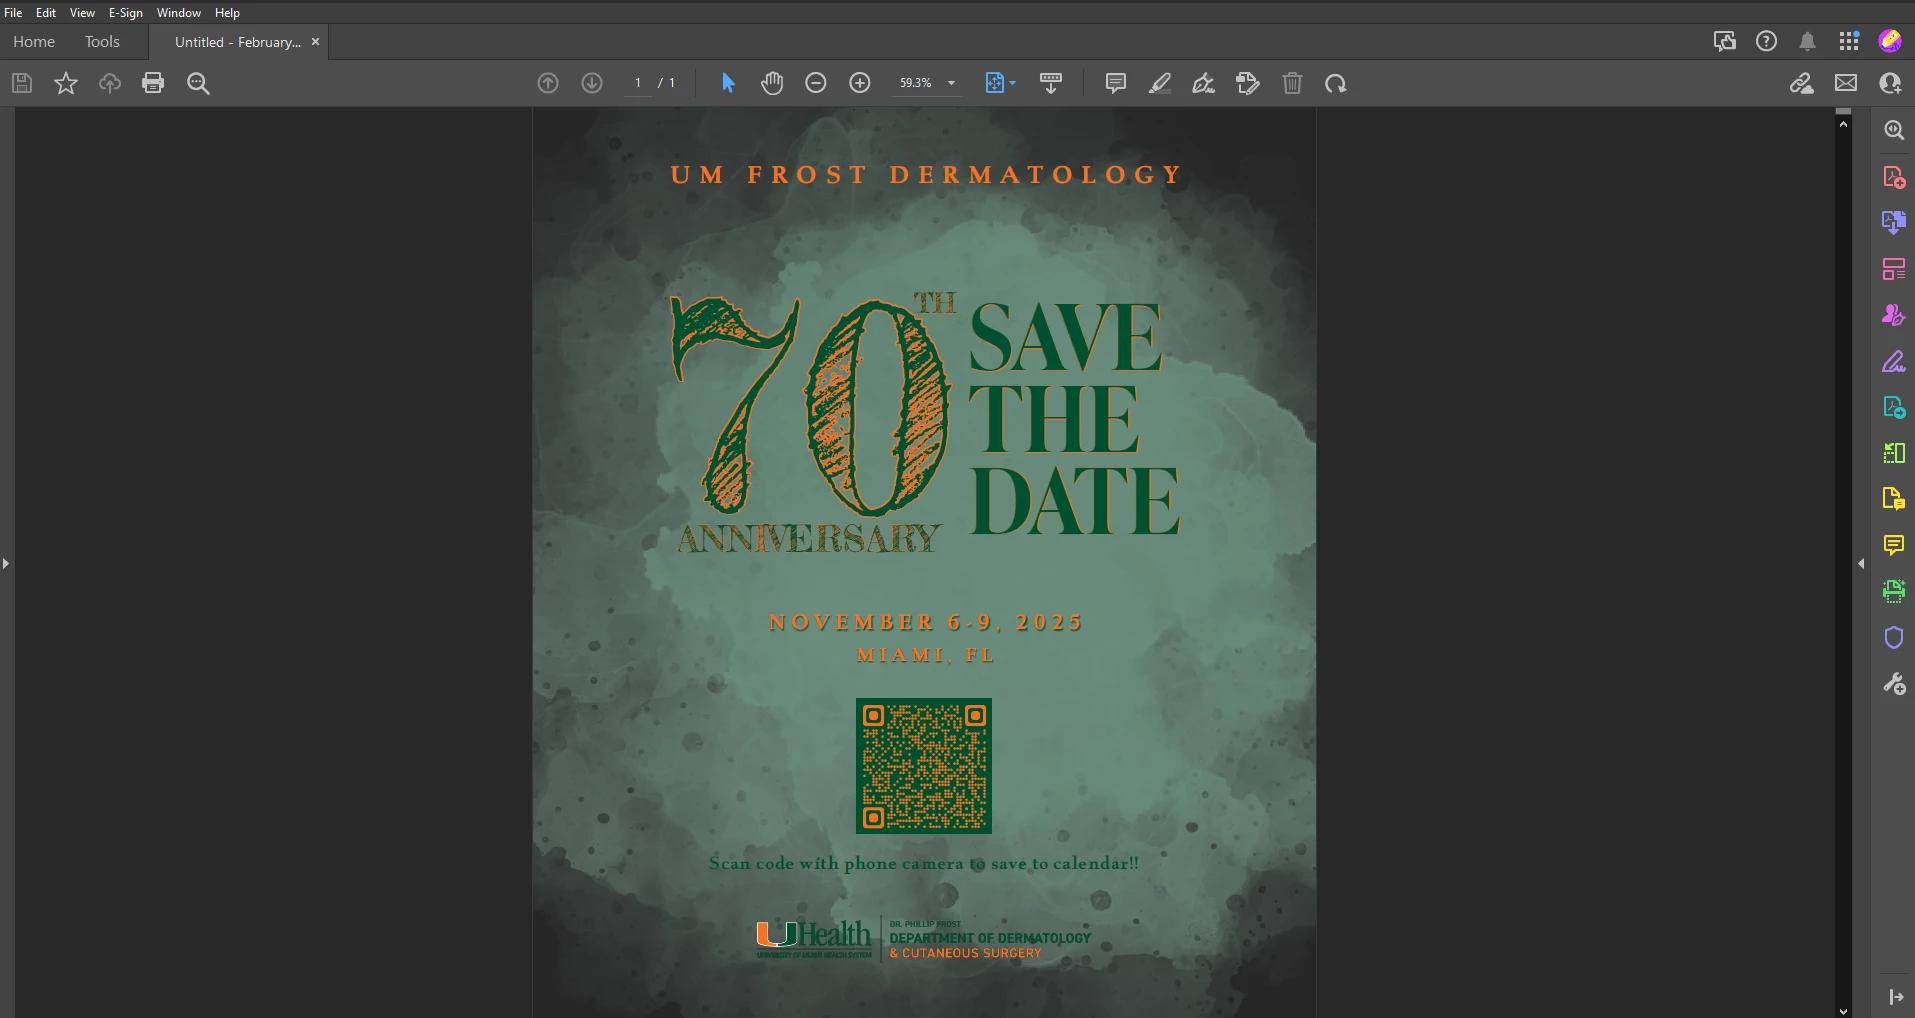Open Comment tool in sidebar
1915x1018 pixels.
click(1894, 545)
